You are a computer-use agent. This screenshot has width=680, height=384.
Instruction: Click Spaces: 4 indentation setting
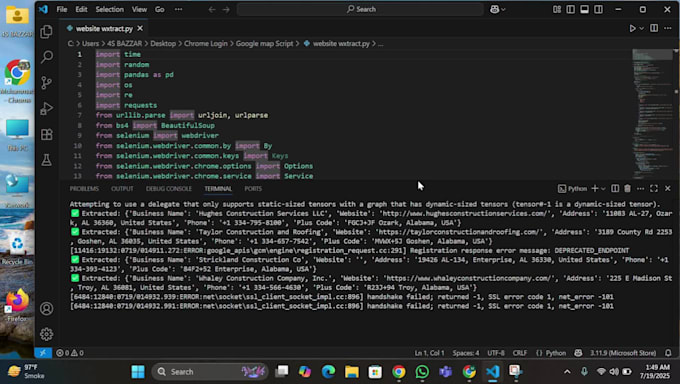click(x=466, y=353)
